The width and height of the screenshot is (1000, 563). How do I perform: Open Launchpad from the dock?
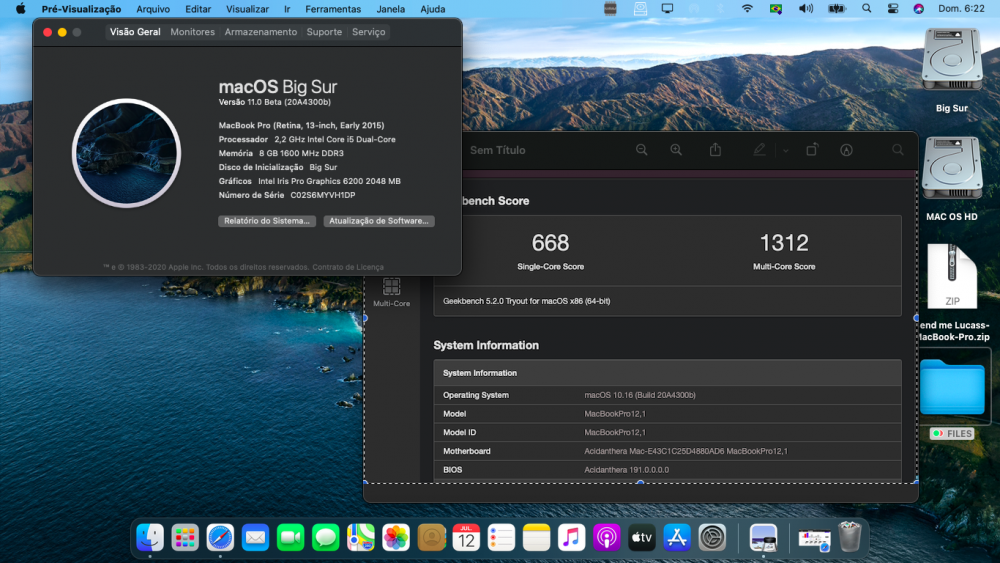tap(185, 537)
